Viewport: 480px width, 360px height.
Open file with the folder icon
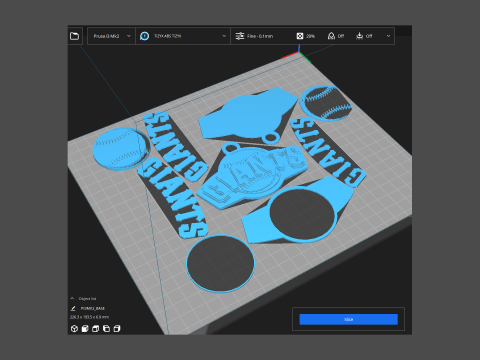click(x=74, y=36)
